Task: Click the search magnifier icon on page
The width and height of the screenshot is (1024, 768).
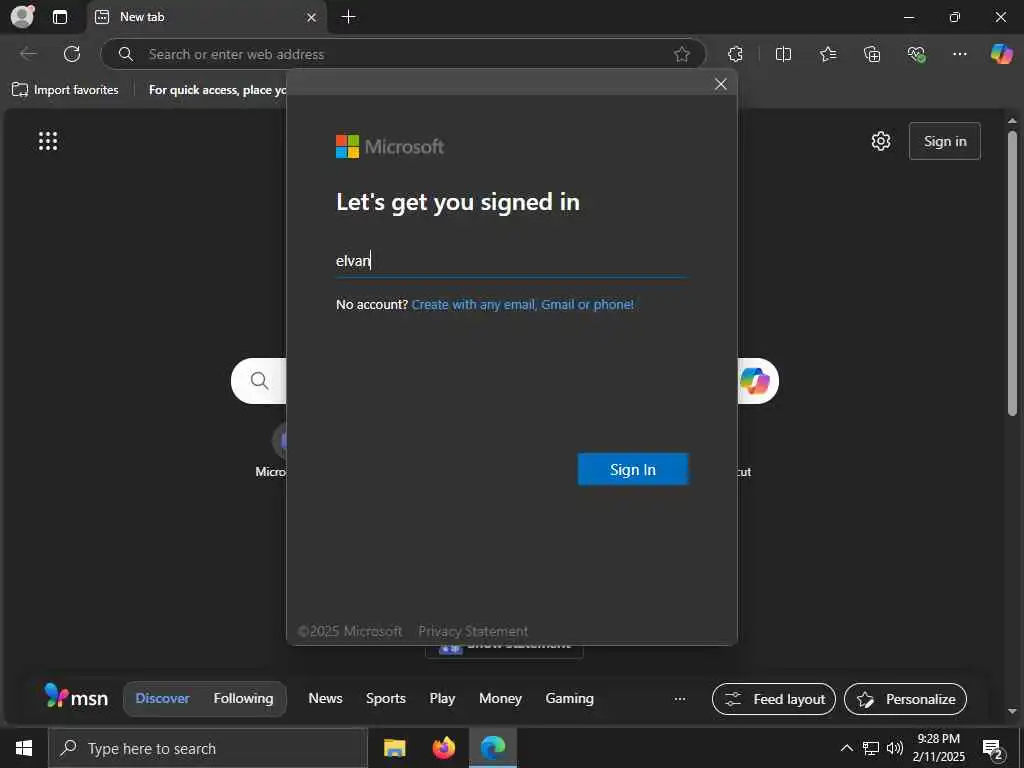Action: point(259,381)
